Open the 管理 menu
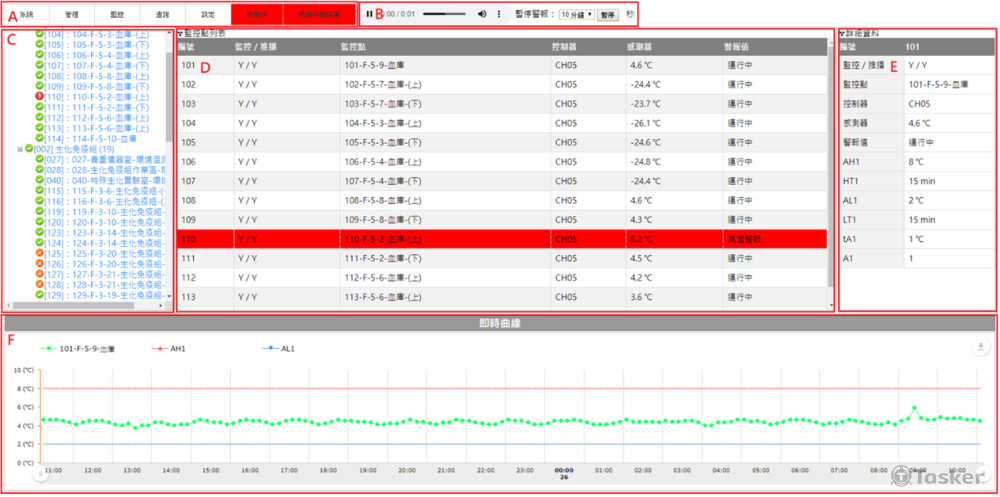This screenshot has height=497, width=1000. pos(72,15)
